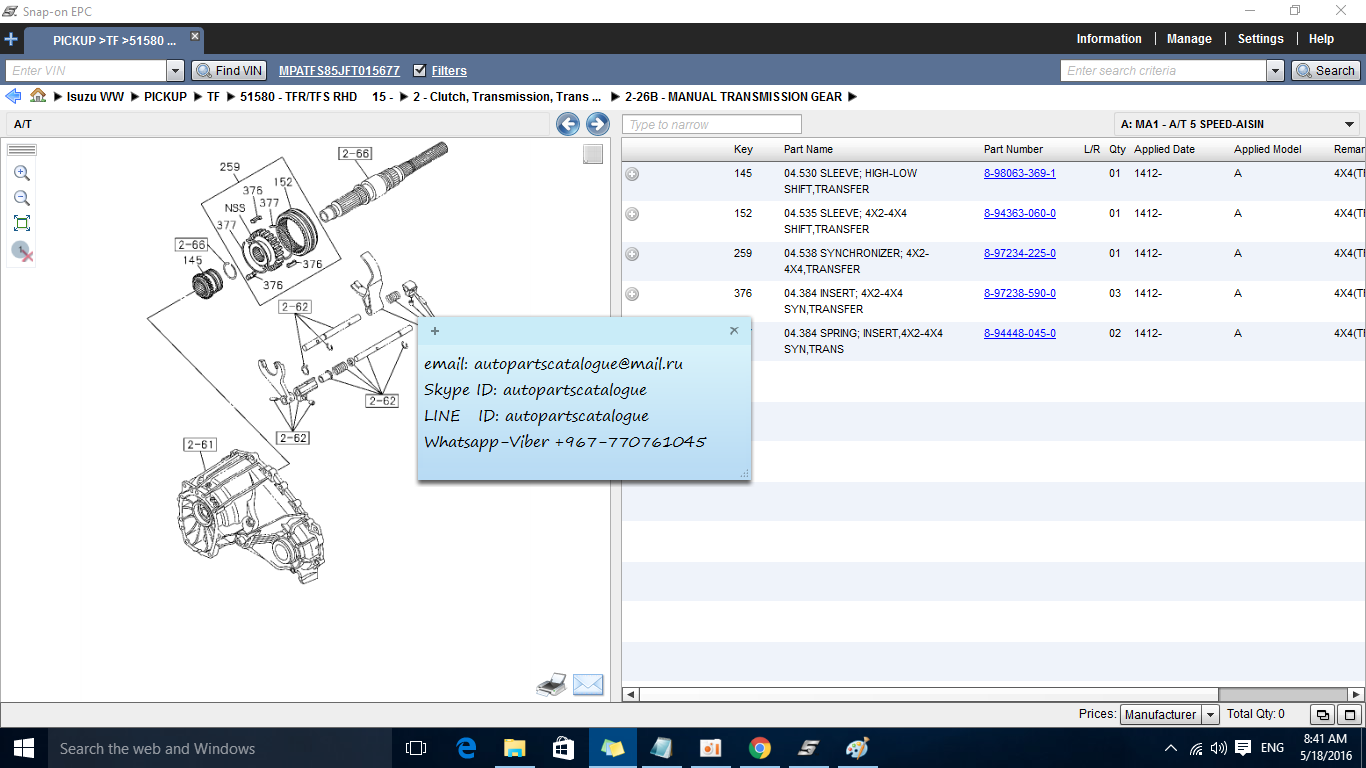The image size is (1366, 768).
Task: Open the Help menu
Action: pyautogui.click(x=1321, y=39)
